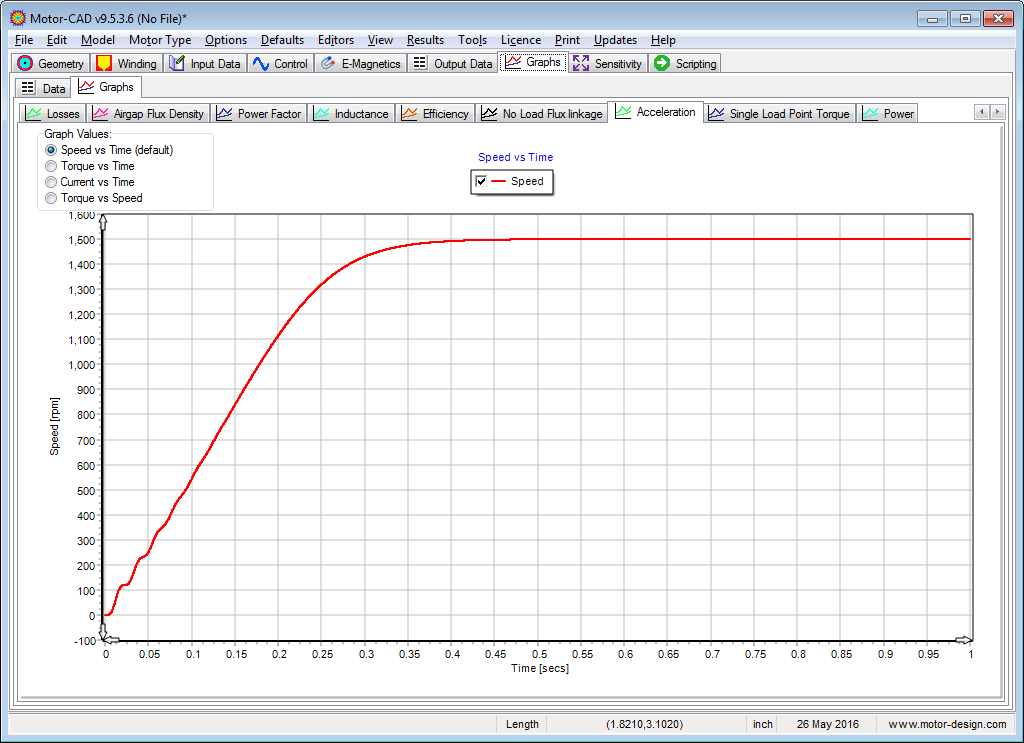Select Torque vs Speed radio button

coord(51,198)
